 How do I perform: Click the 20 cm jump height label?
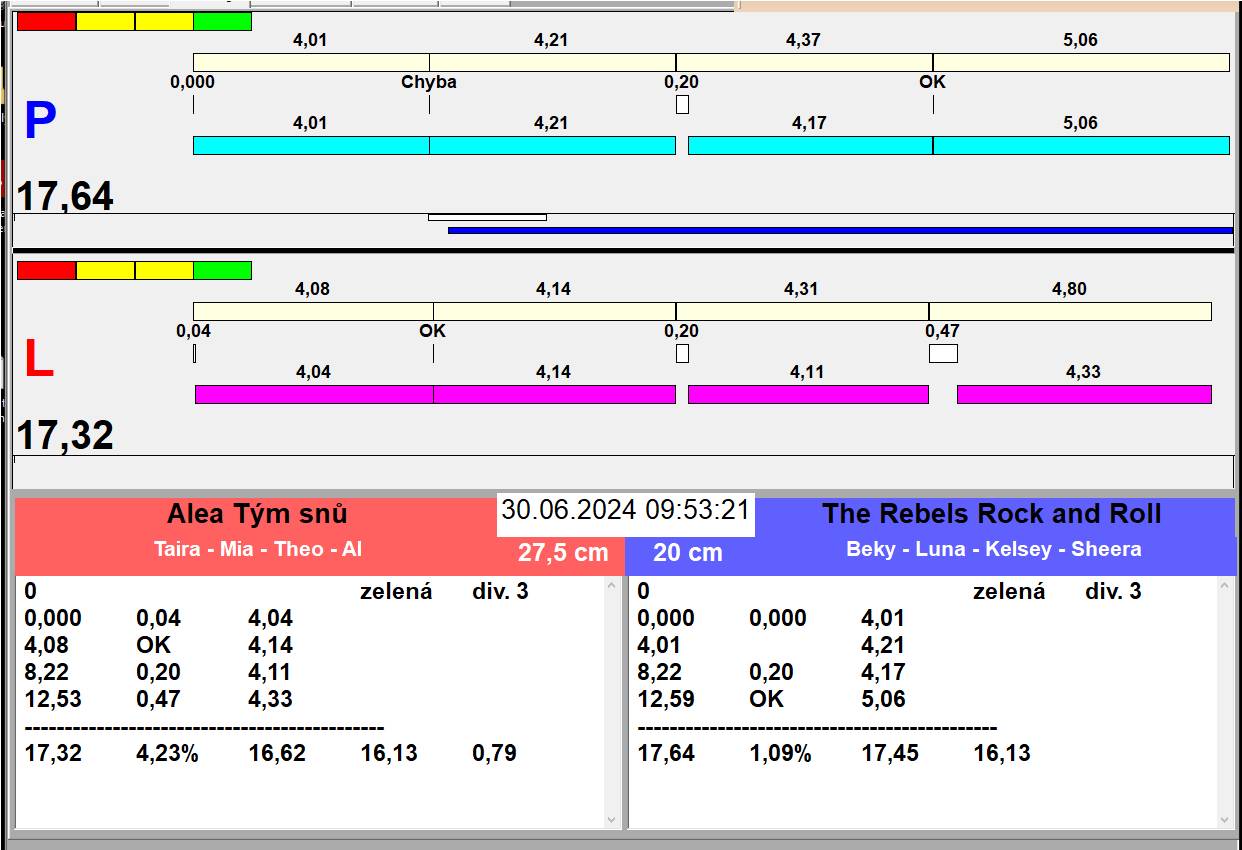click(x=687, y=552)
